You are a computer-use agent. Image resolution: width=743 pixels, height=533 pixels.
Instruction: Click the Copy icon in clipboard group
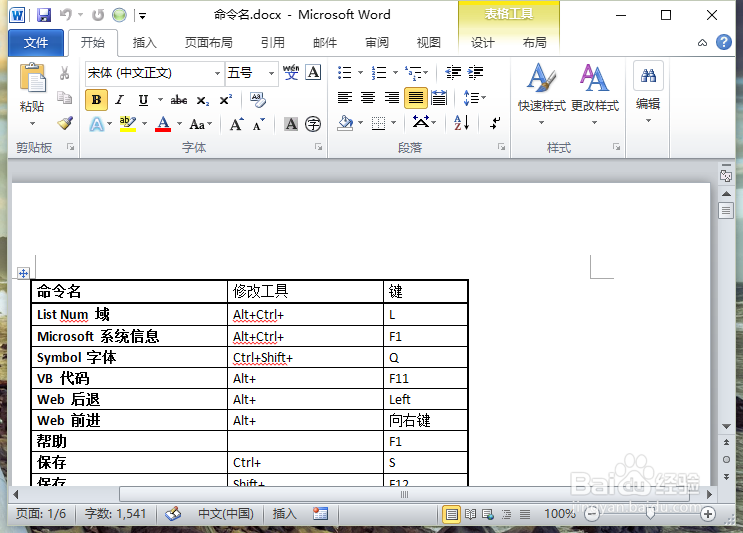pyautogui.click(x=64, y=98)
